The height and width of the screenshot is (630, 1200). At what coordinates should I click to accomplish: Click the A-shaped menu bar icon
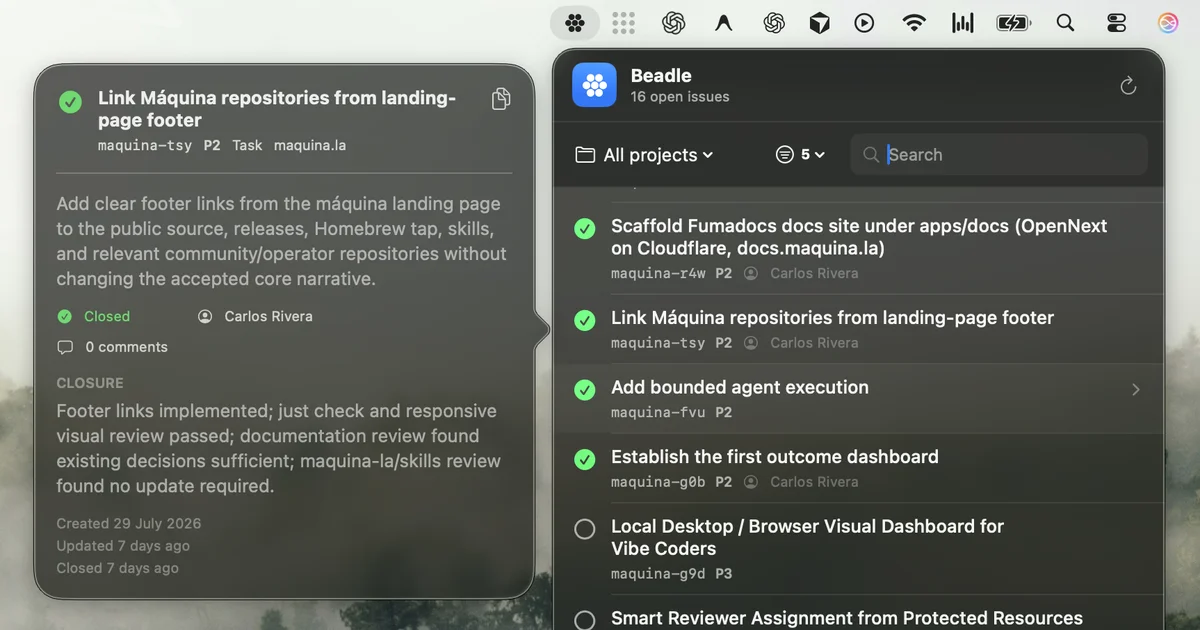(x=723, y=22)
